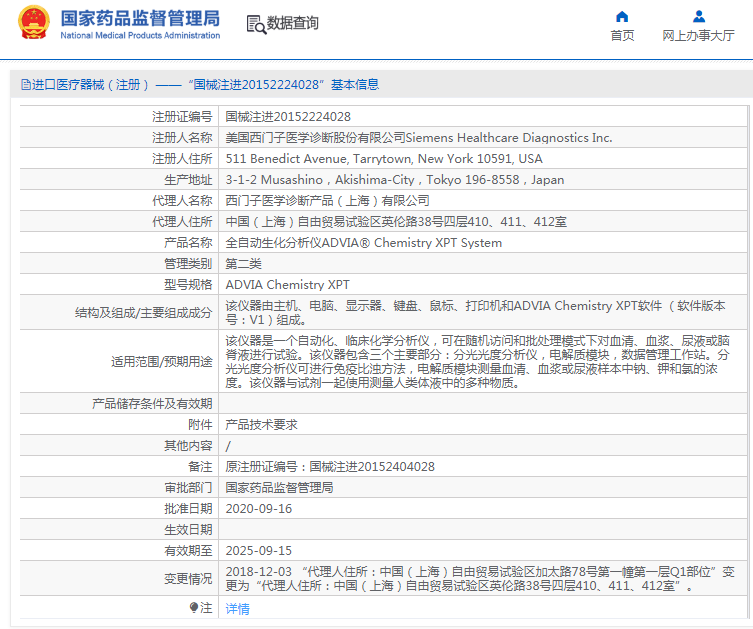Screen dimensions: 753x629
Task: Click the expiry date 2025-09-15
Action: pos(258,550)
